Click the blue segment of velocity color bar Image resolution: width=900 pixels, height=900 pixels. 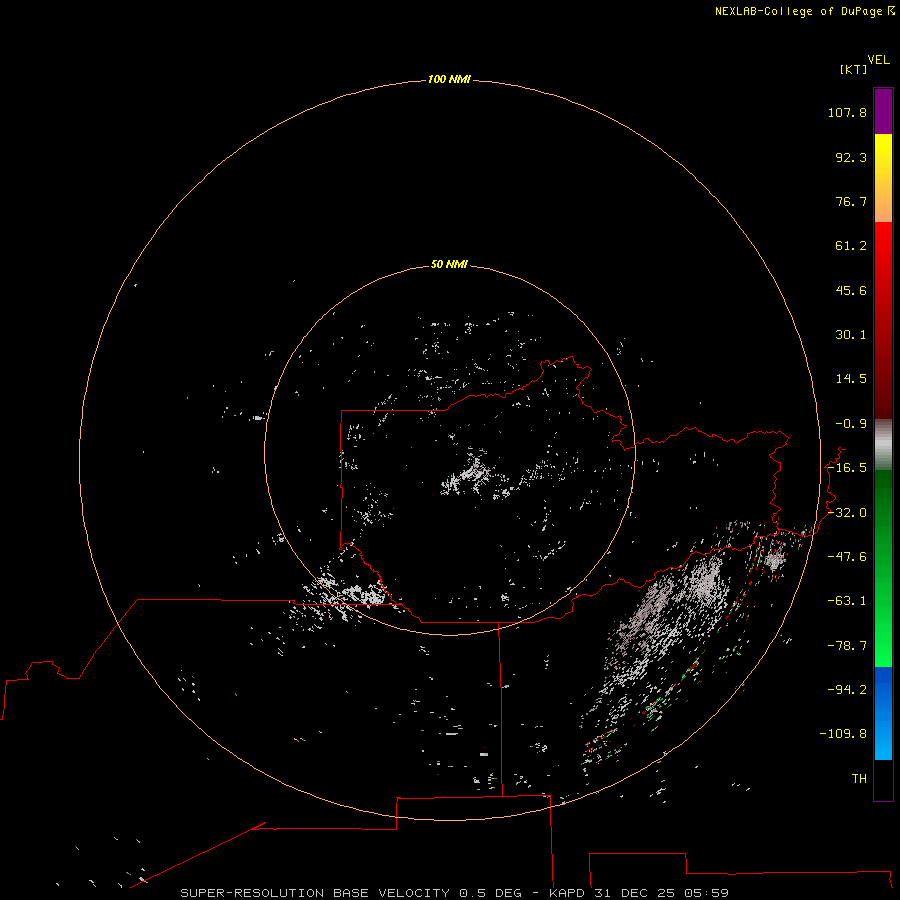pos(883,713)
